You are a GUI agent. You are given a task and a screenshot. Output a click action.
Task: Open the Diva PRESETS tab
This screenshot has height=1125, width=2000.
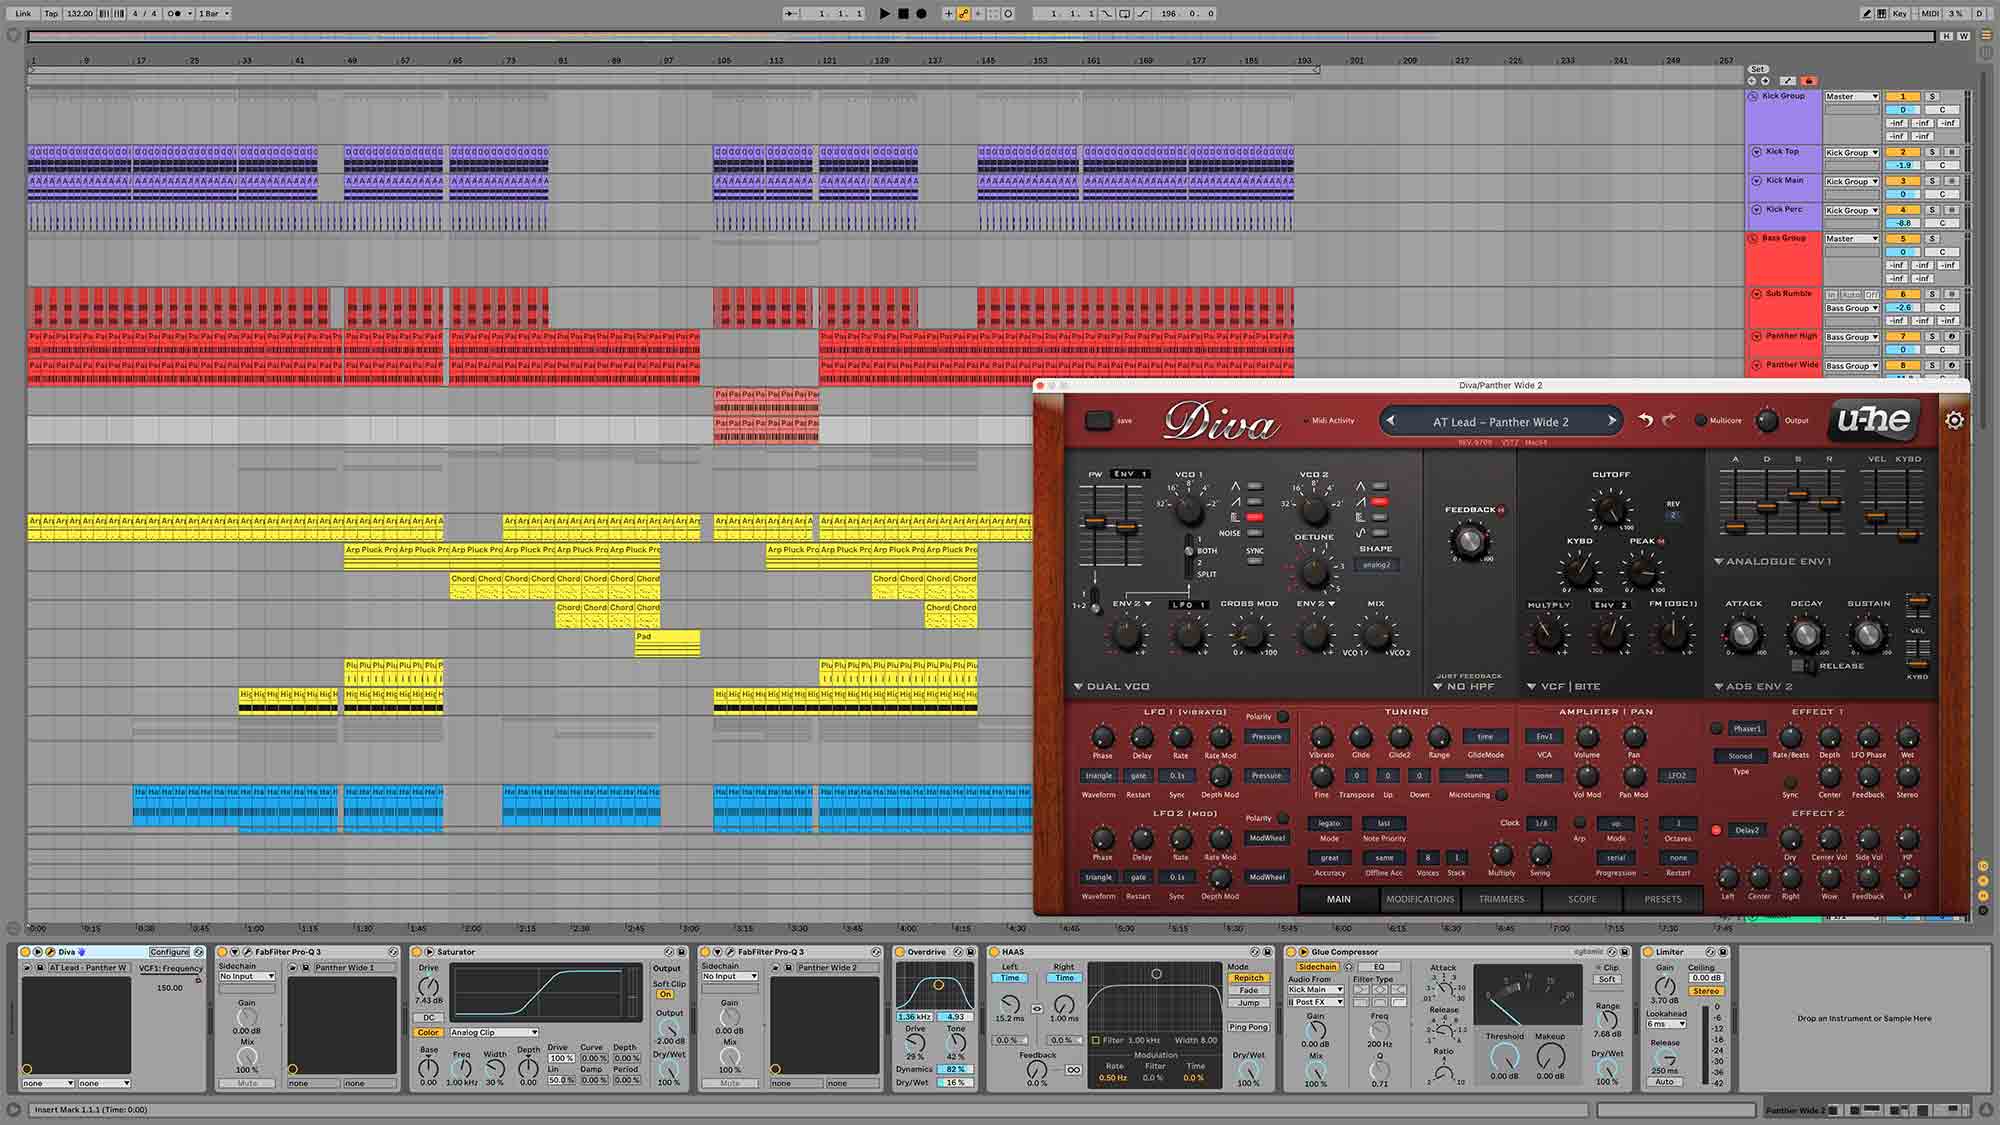point(1662,899)
